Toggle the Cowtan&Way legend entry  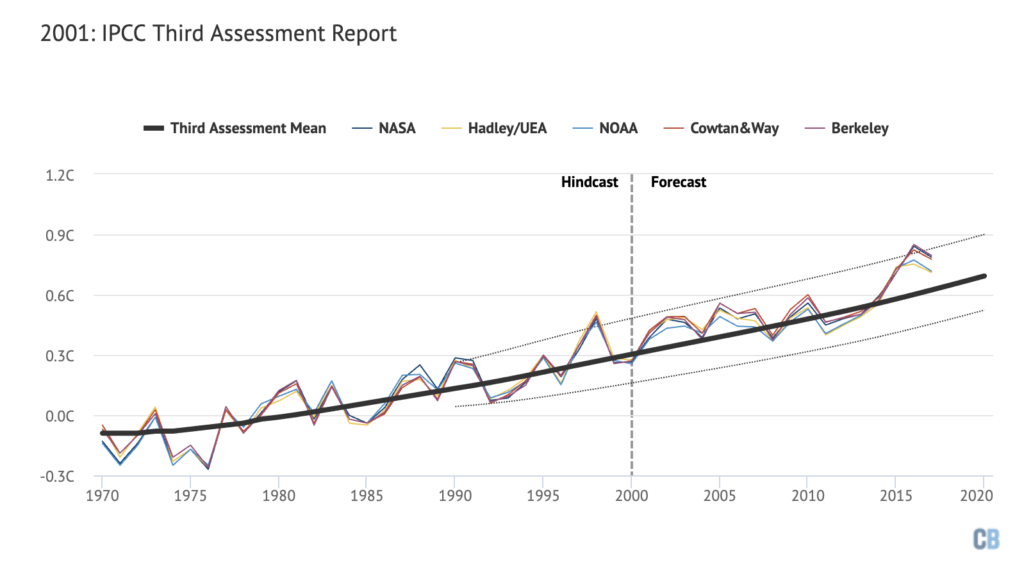pyautogui.click(x=722, y=128)
